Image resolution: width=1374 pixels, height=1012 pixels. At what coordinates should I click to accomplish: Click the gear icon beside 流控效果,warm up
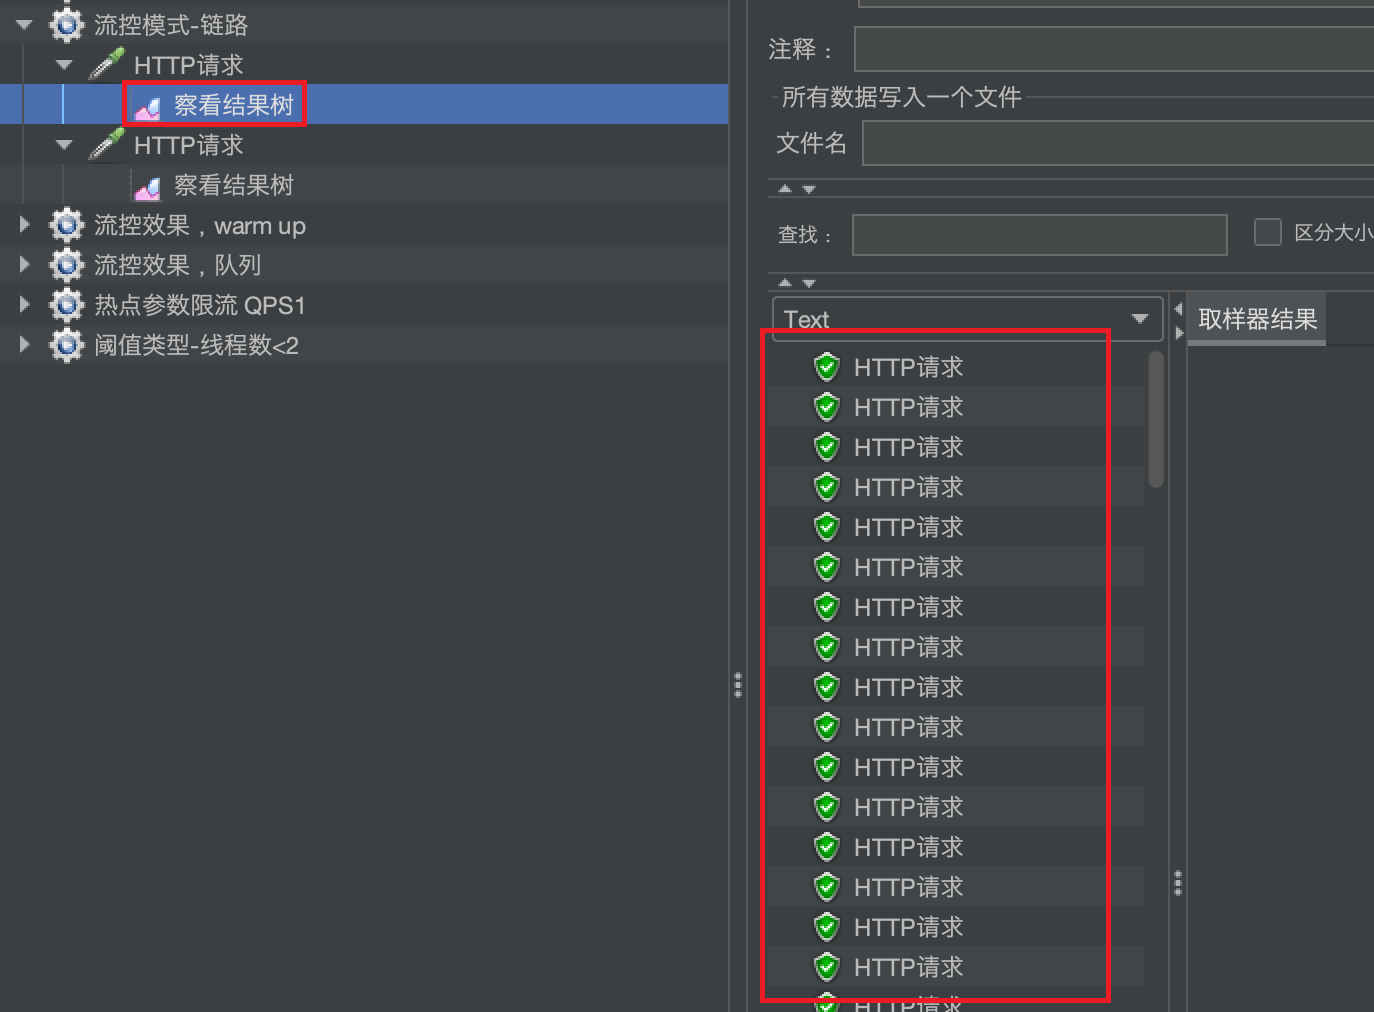pos(67,225)
